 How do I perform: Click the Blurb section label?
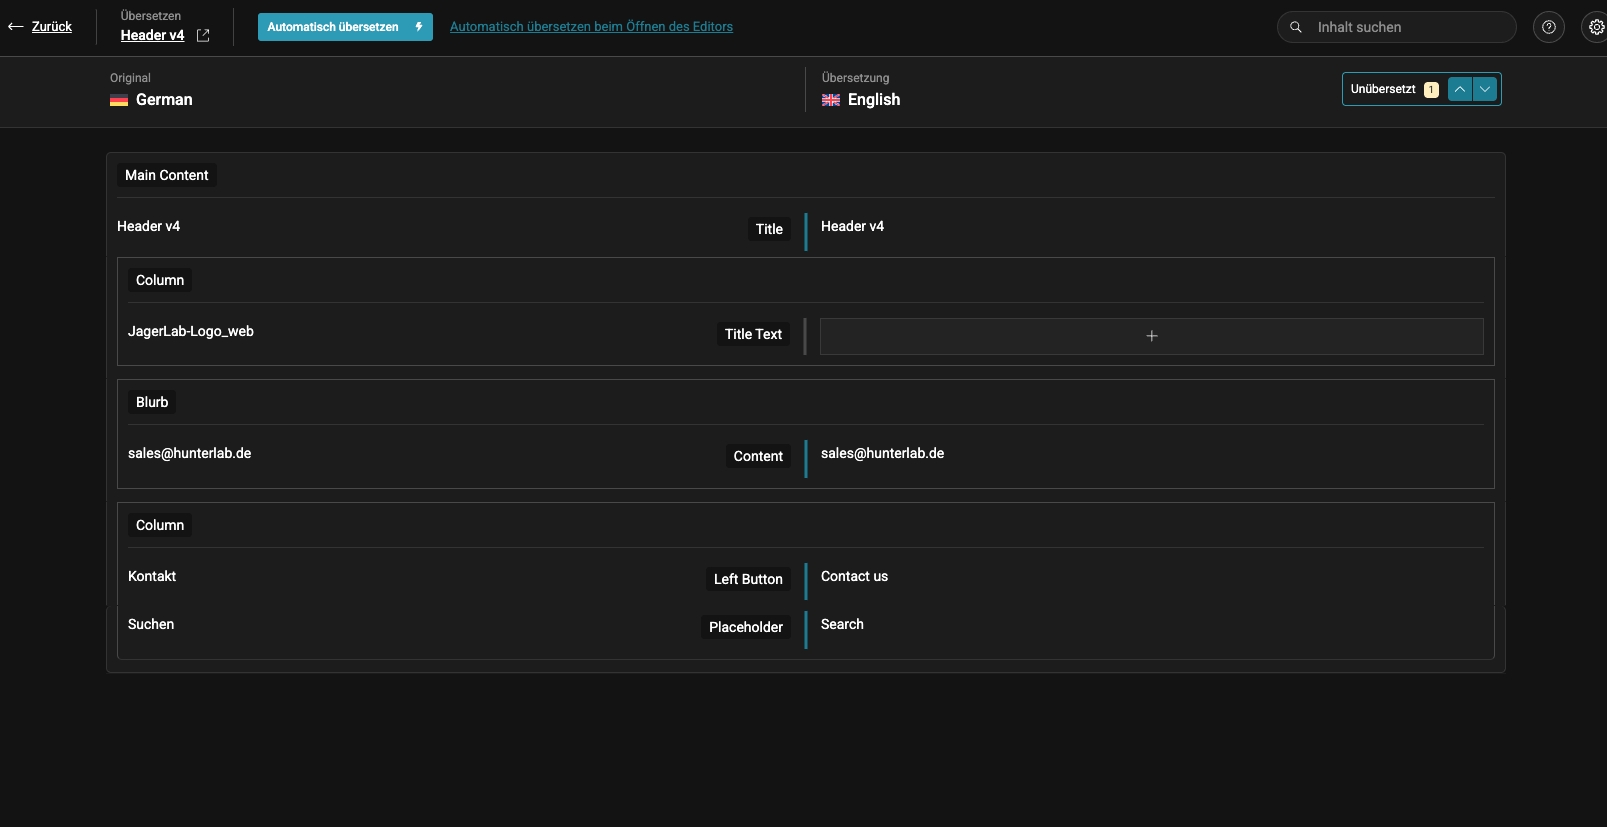pyautogui.click(x=152, y=402)
